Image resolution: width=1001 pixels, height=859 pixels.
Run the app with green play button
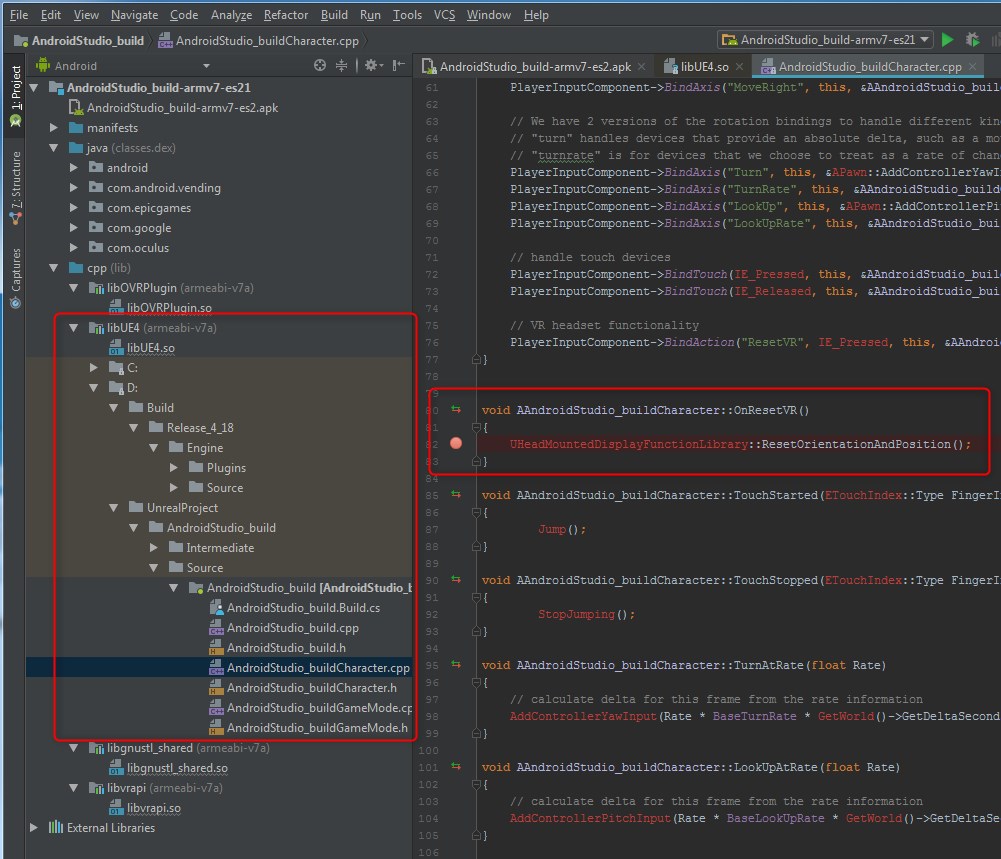(x=947, y=40)
